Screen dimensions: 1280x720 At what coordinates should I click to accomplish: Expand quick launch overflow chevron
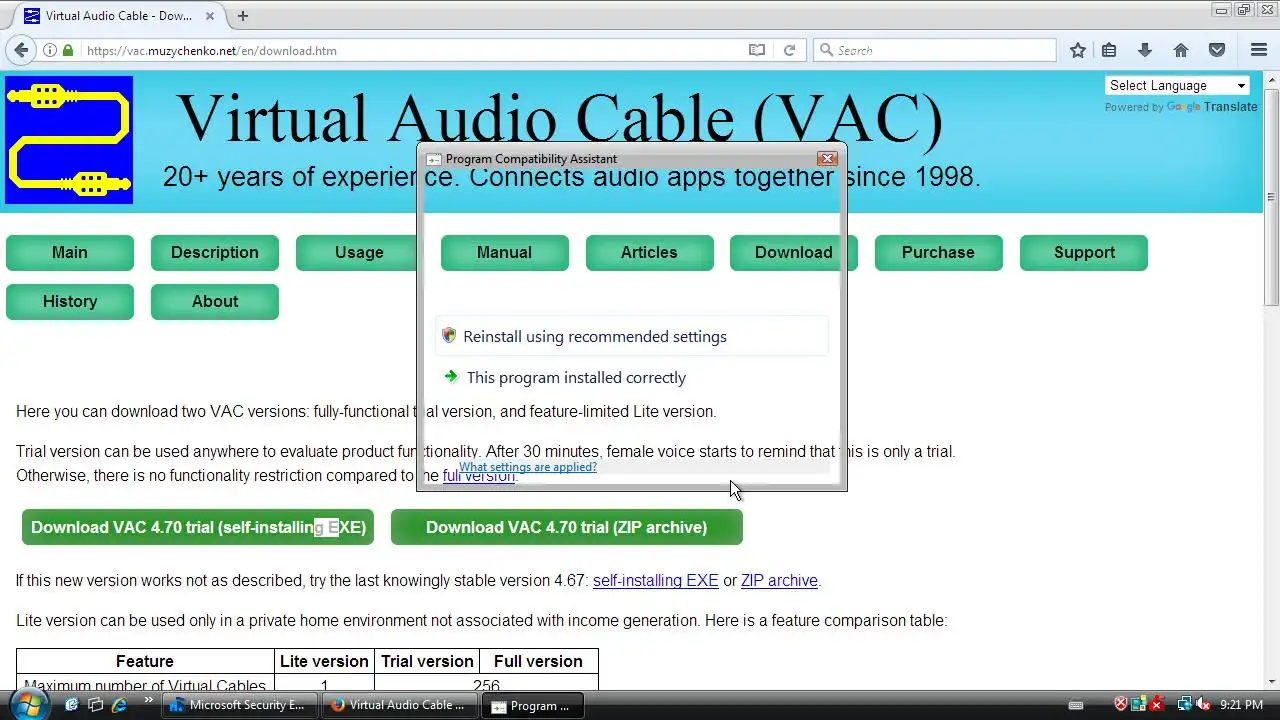pyautogui.click(x=149, y=701)
